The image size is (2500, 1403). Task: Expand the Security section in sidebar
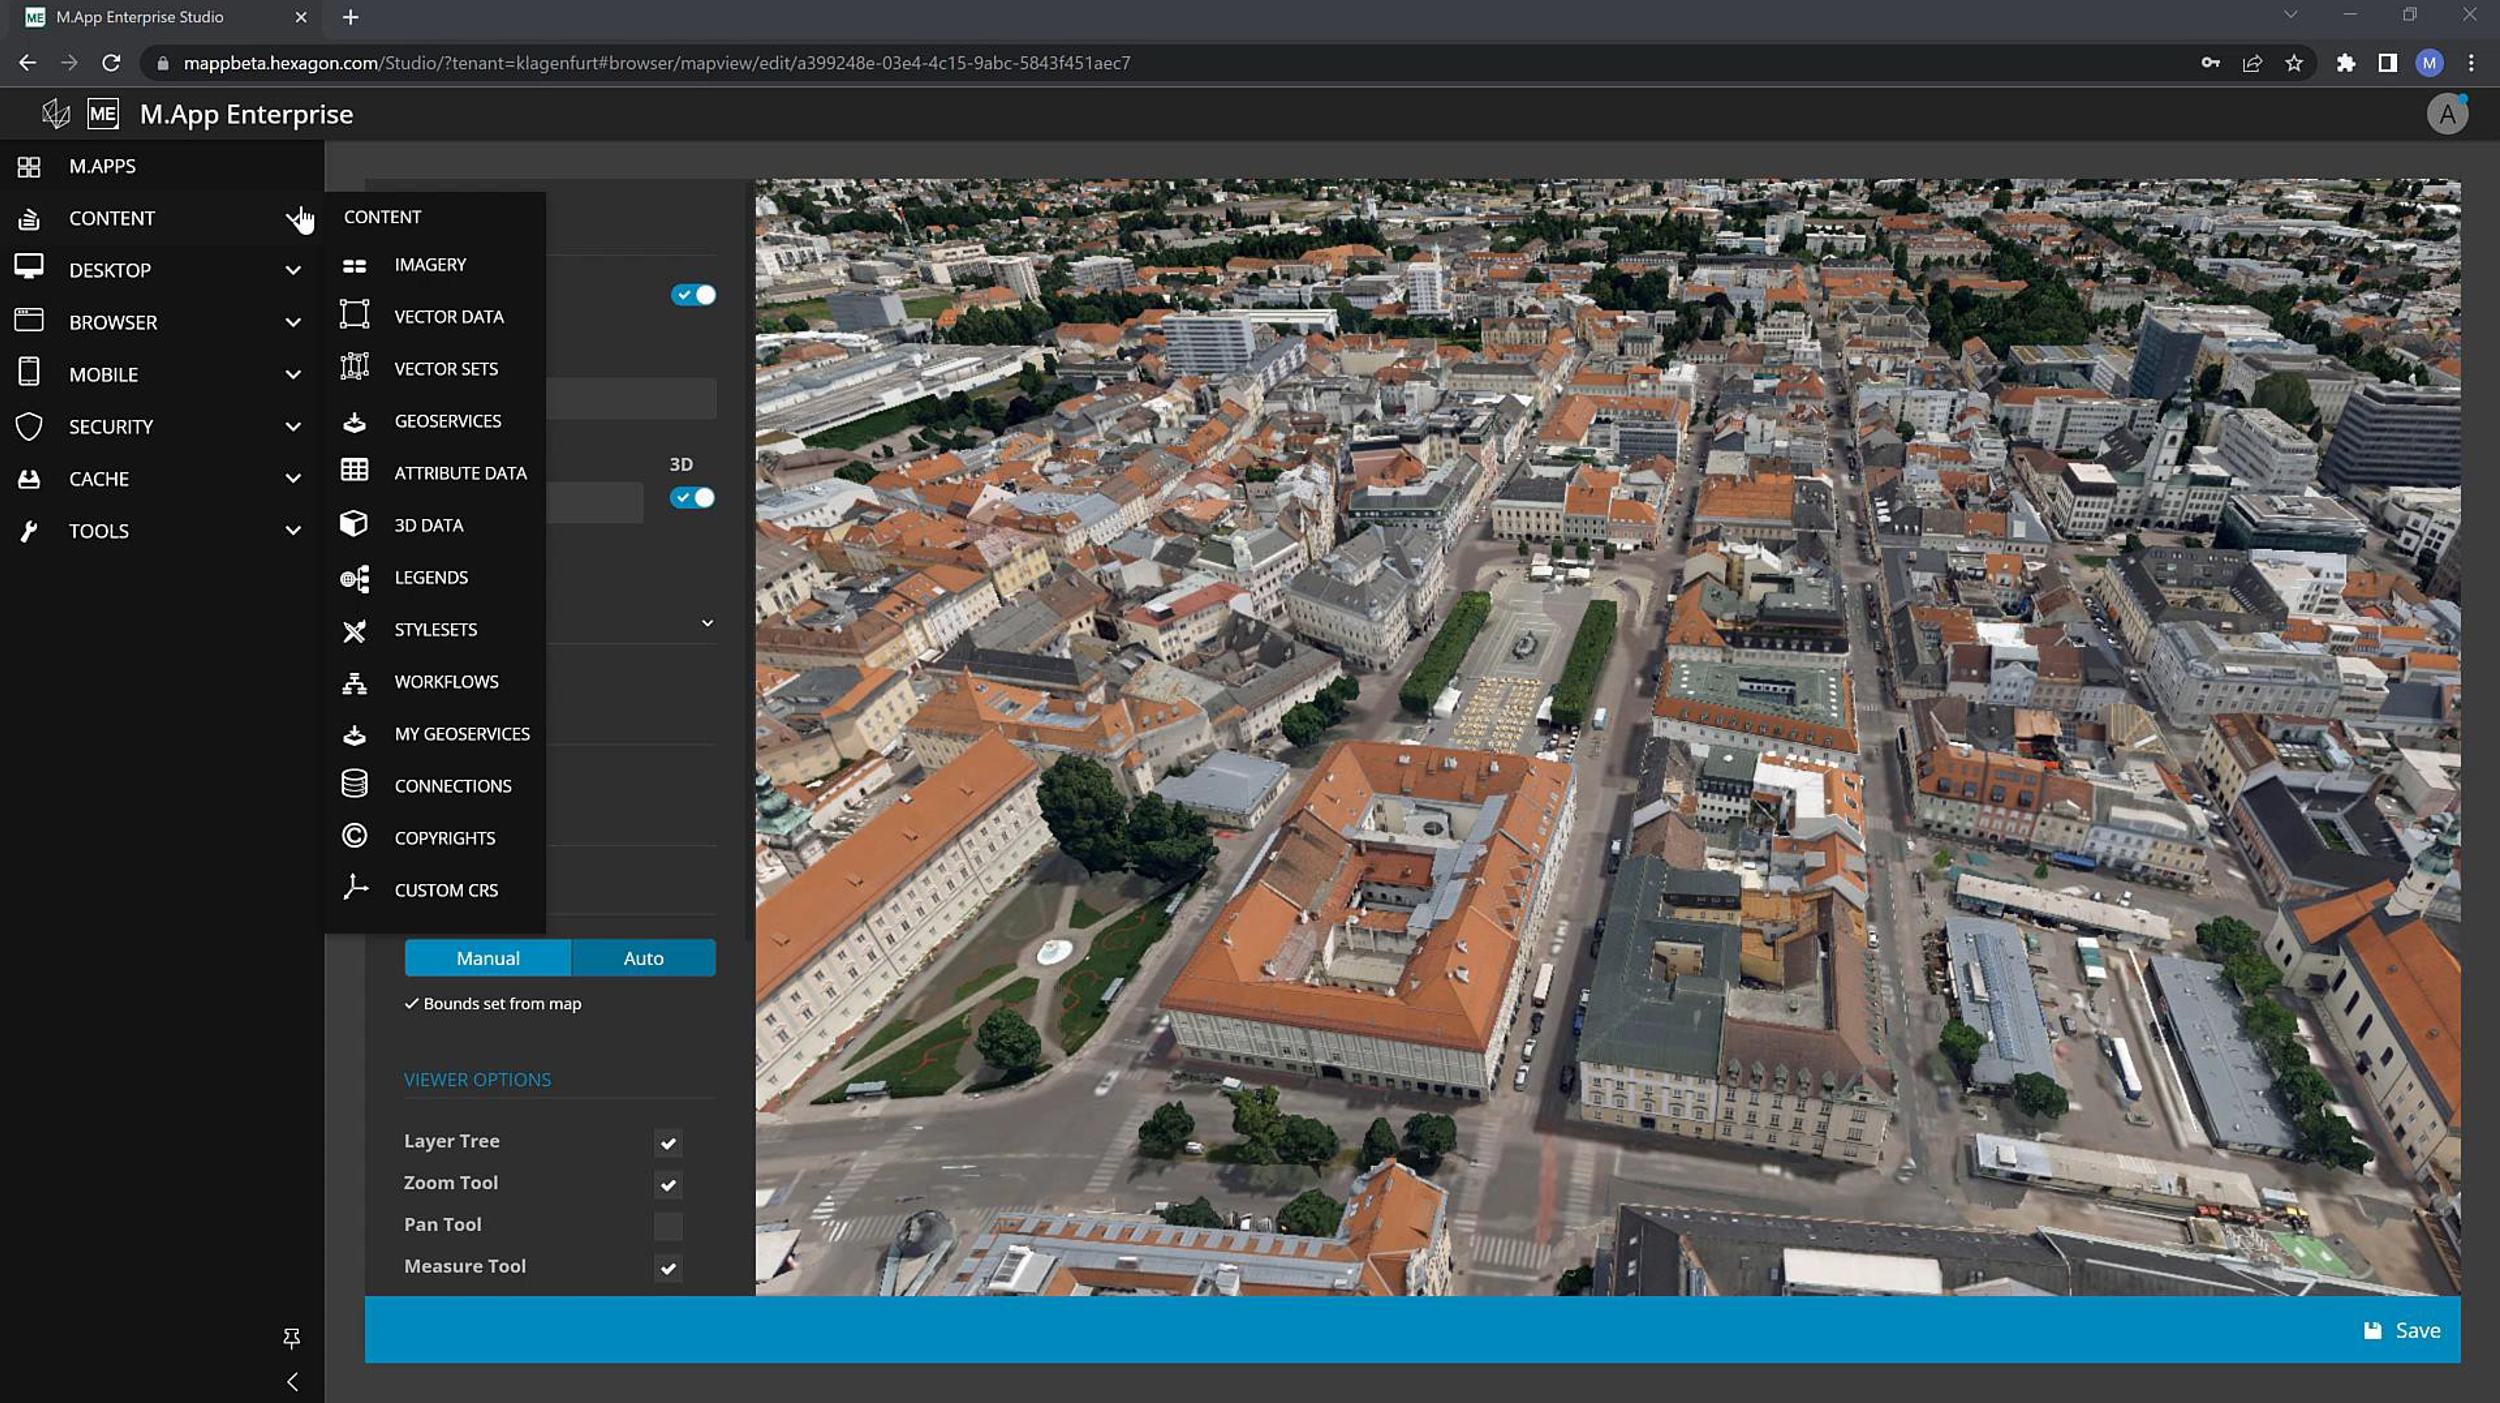[293, 426]
